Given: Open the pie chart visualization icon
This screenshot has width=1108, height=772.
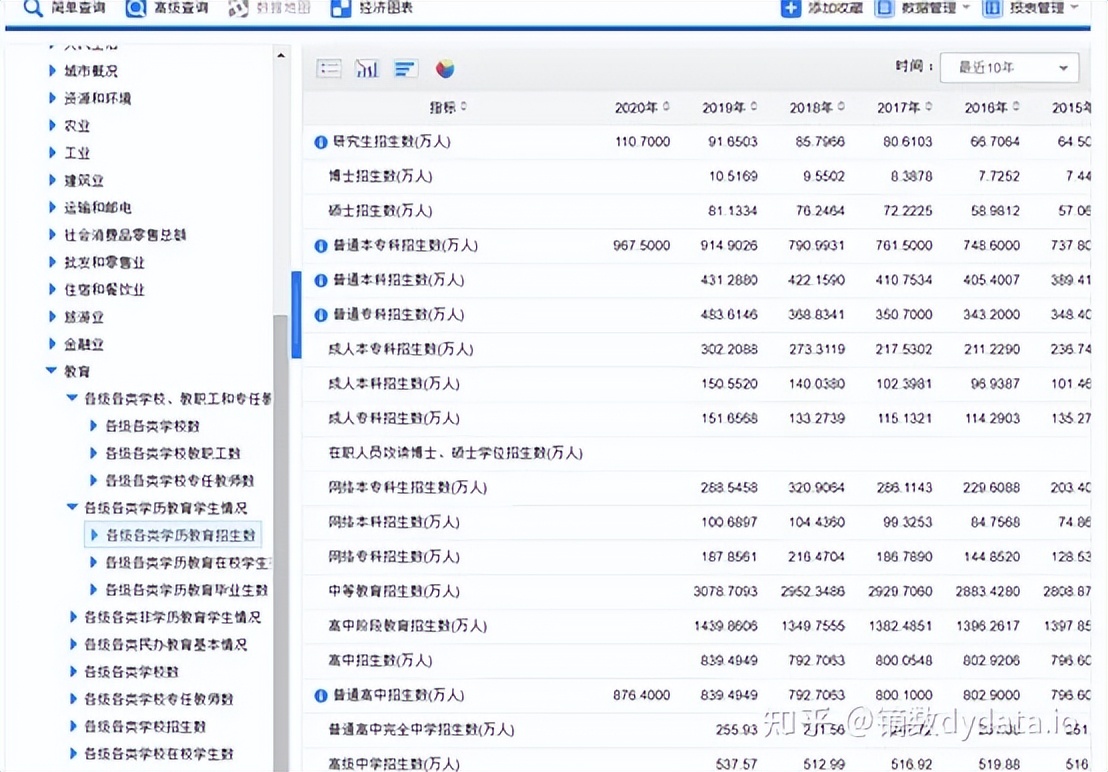Looking at the screenshot, I should [x=444, y=69].
